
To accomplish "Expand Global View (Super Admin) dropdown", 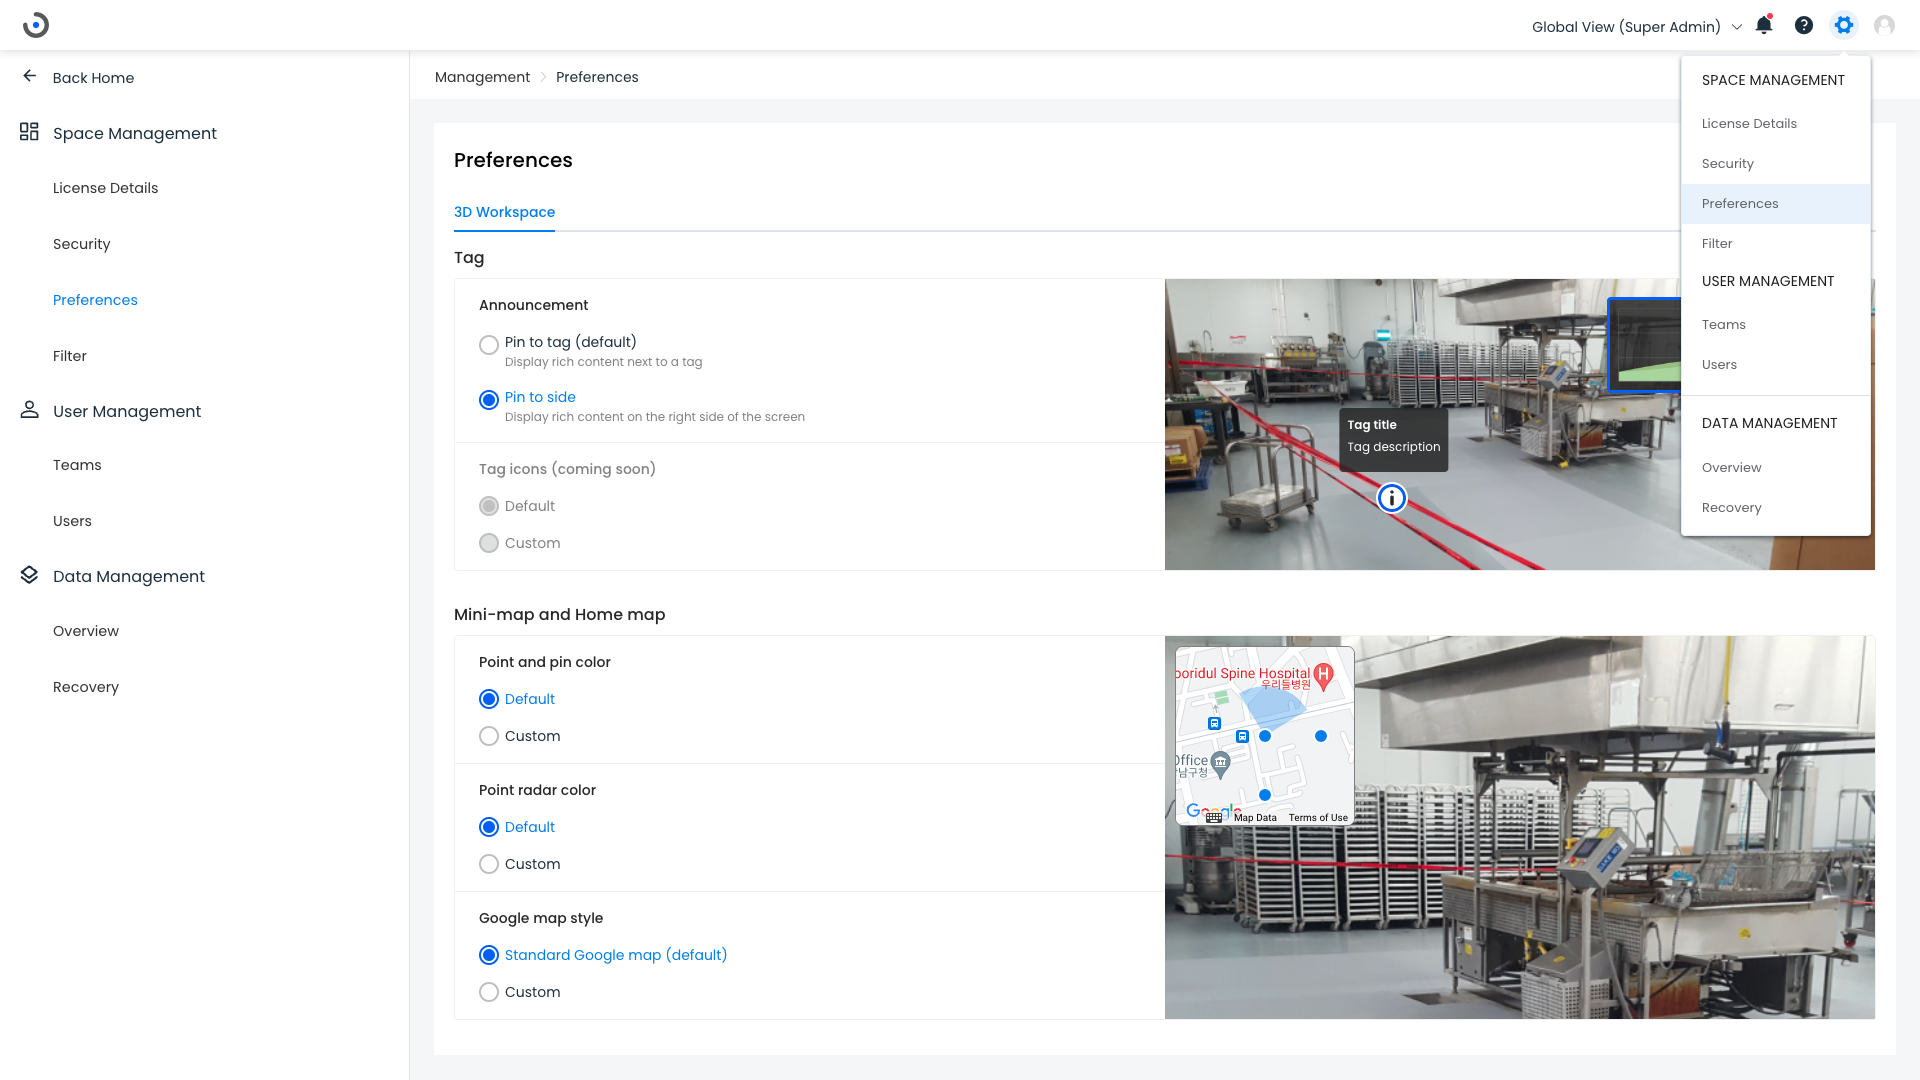I will point(1637,27).
